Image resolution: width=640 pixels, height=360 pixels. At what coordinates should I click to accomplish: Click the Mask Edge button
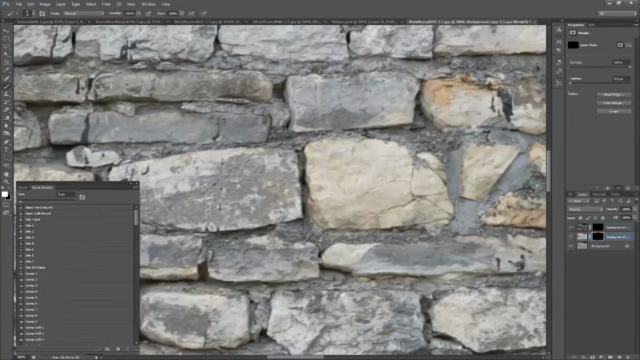coord(614,95)
